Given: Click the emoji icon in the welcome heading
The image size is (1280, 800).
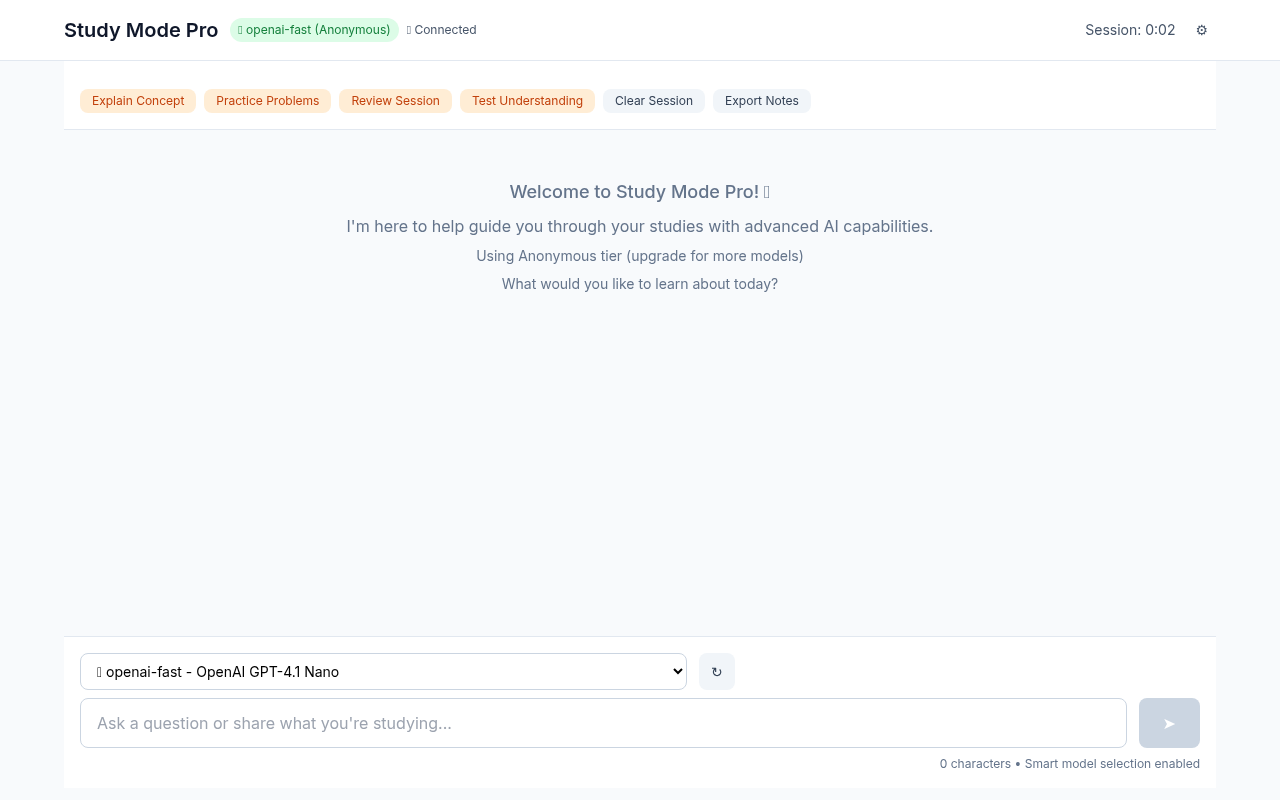Looking at the screenshot, I should tap(766, 191).
